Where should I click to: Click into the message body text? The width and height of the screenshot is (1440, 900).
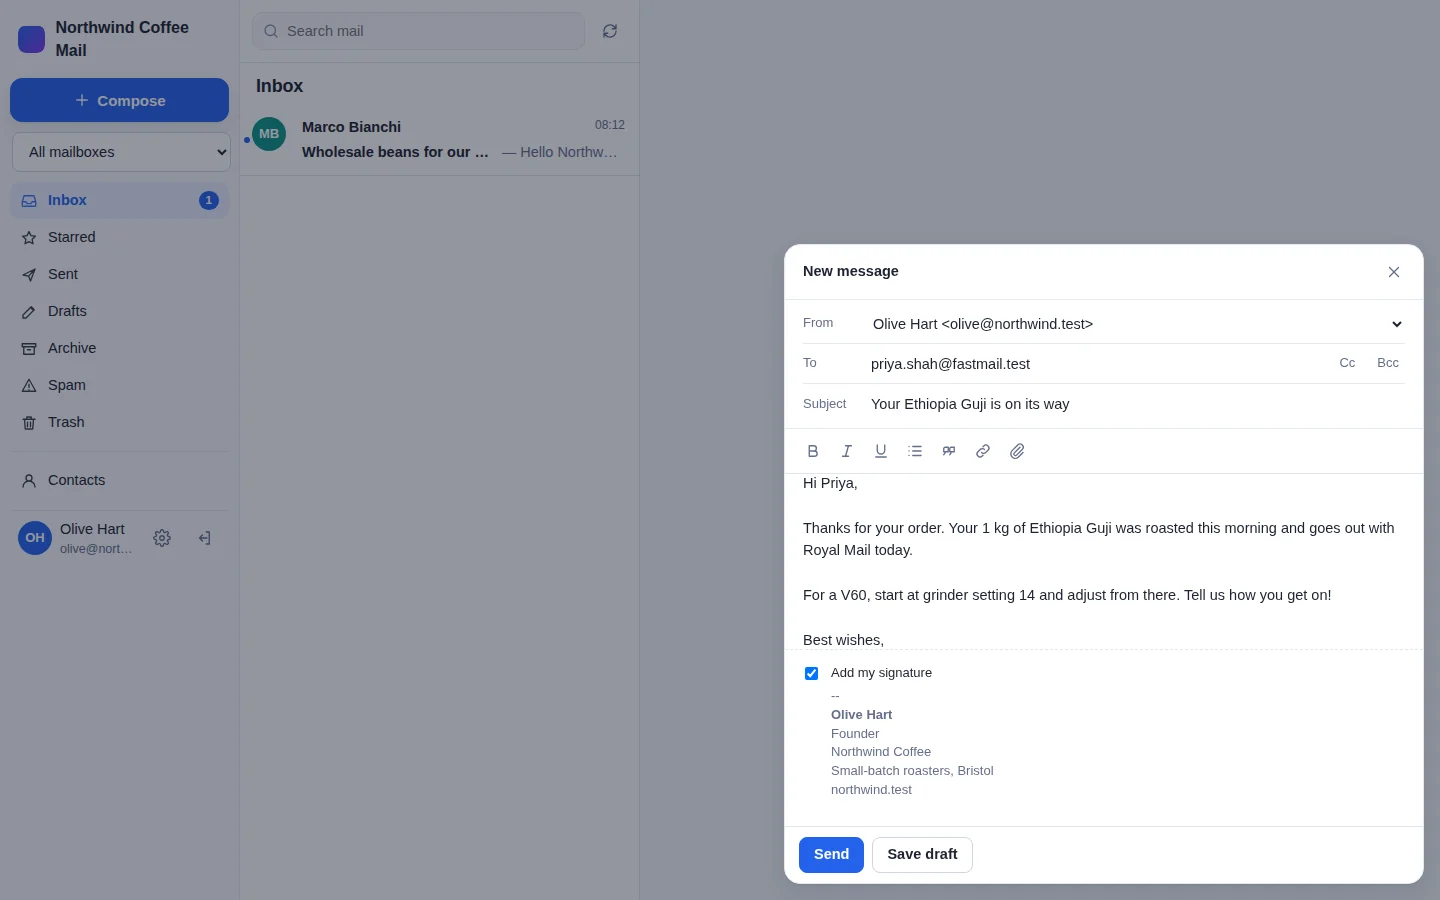pyautogui.click(x=1104, y=561)
